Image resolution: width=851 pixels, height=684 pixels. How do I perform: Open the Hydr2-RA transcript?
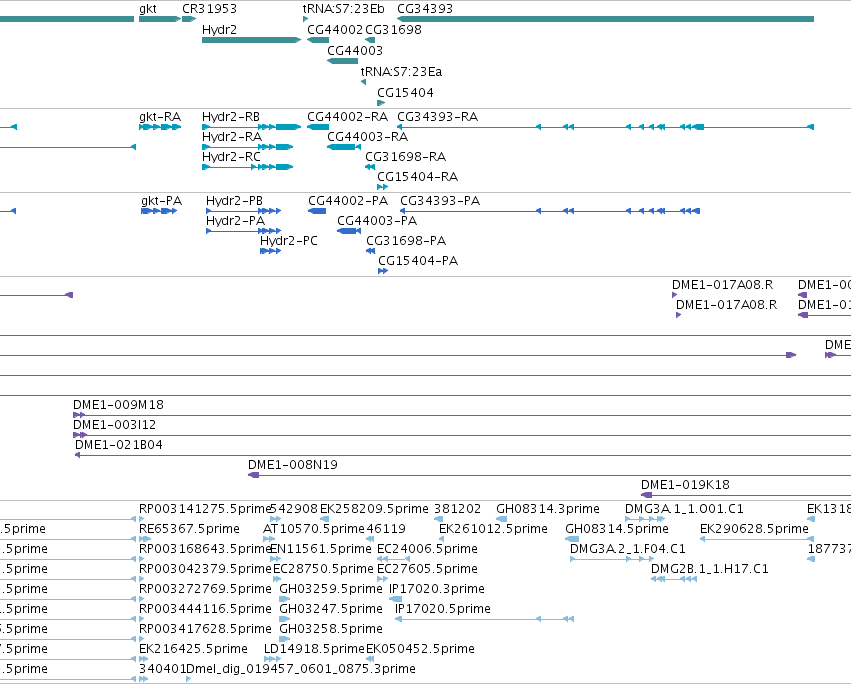[x=247, y=147]
